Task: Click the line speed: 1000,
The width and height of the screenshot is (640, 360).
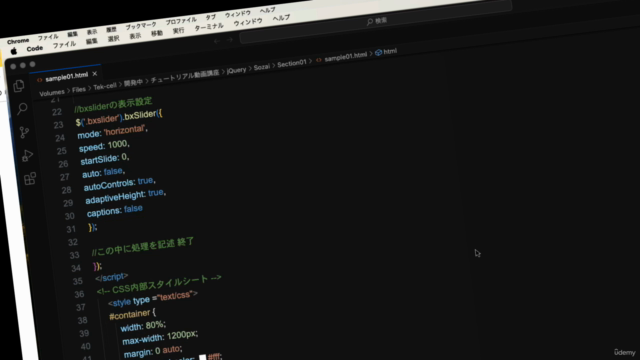Action: [x=104, y=146]
